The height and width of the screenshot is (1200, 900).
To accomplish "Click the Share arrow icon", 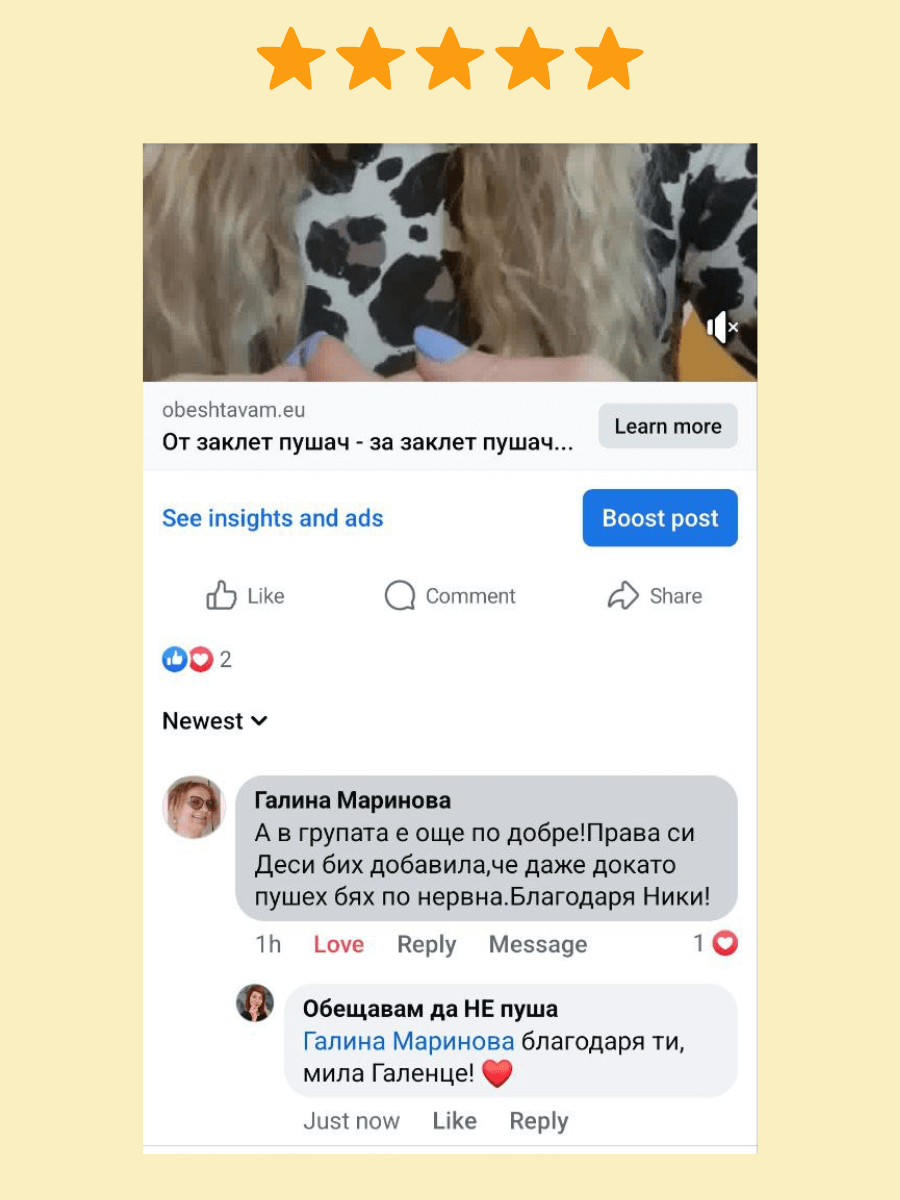I will pyautogui.click(x=623, y=596).
